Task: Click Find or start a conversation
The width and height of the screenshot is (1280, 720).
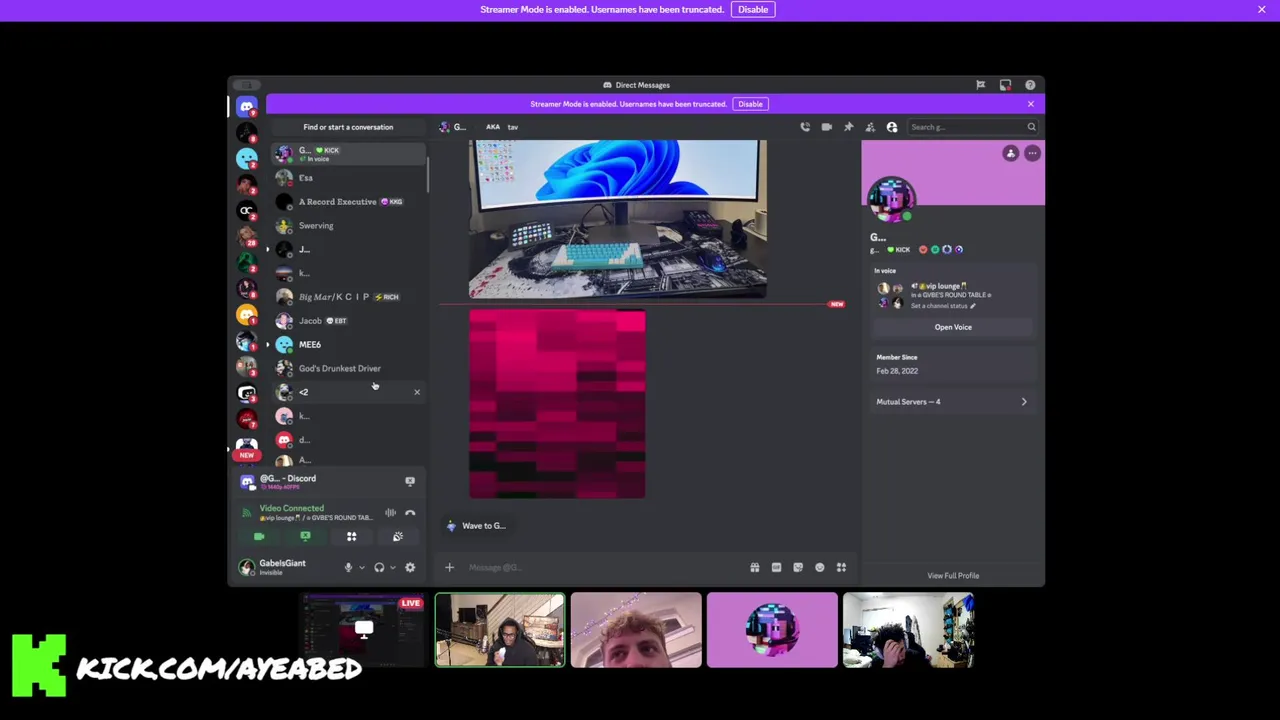Action: pyautogui.click(x=348, y=127)
